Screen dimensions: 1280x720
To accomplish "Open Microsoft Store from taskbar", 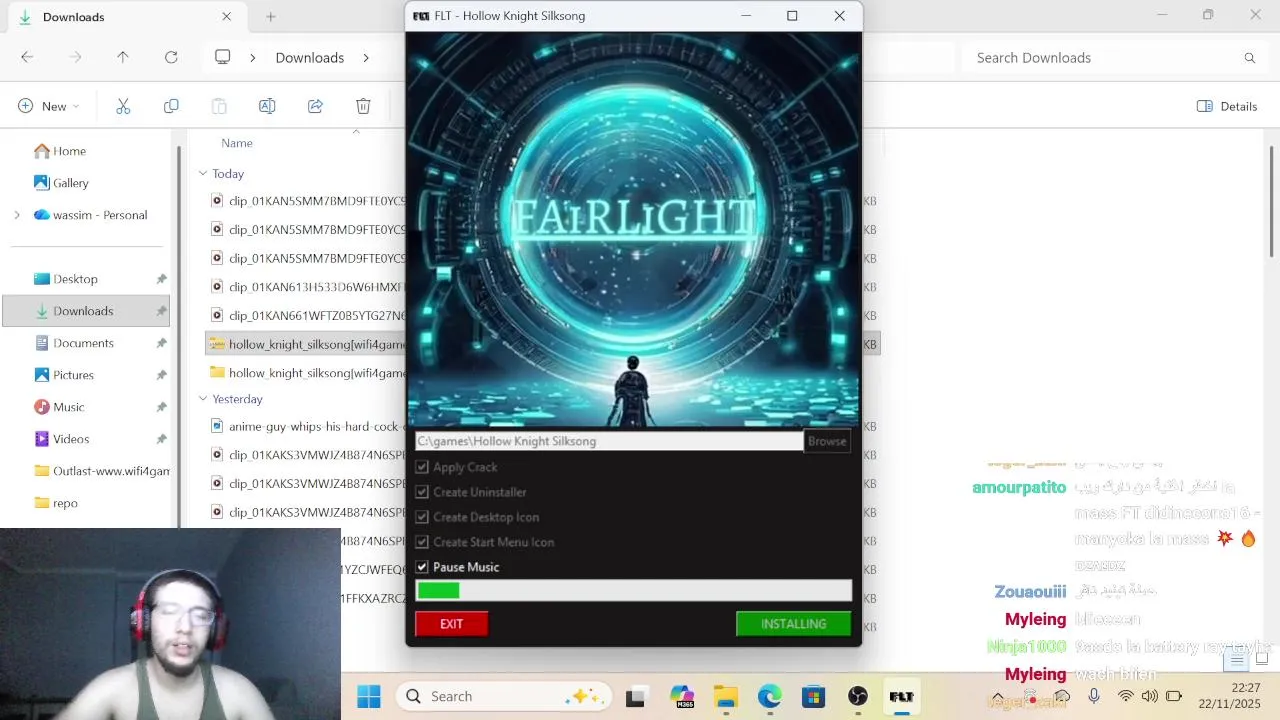I will pos(813,696).
